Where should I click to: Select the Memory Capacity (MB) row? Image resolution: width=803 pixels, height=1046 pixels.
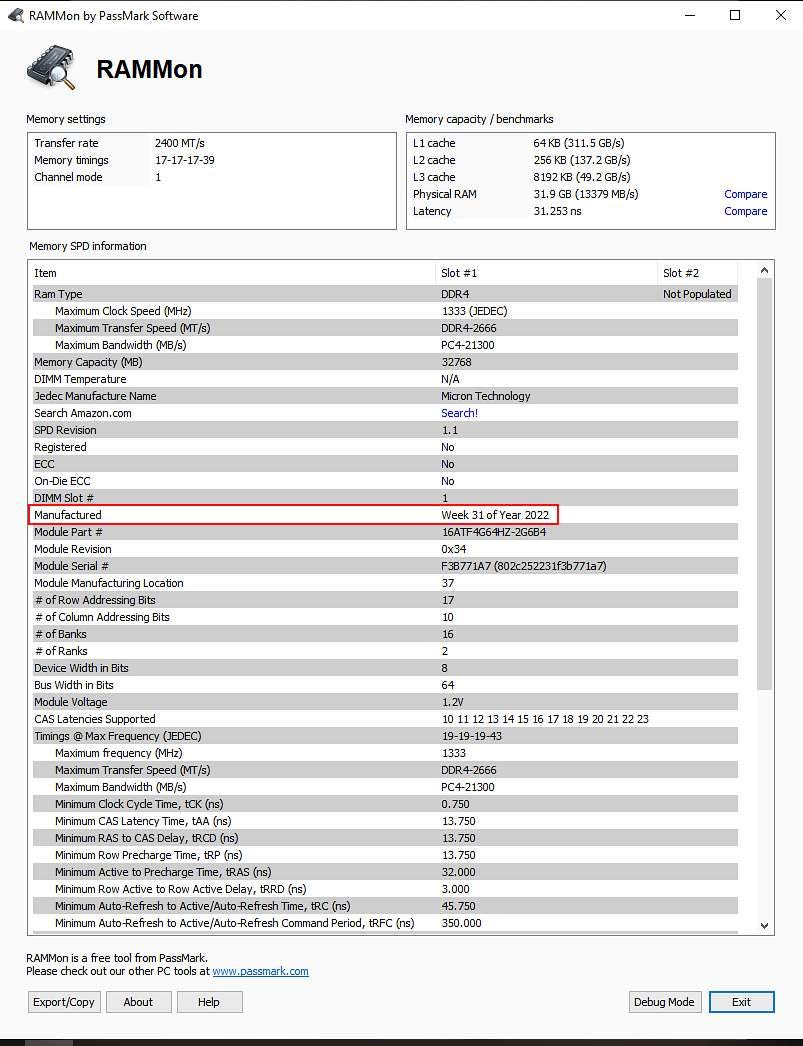click(385, 362)
